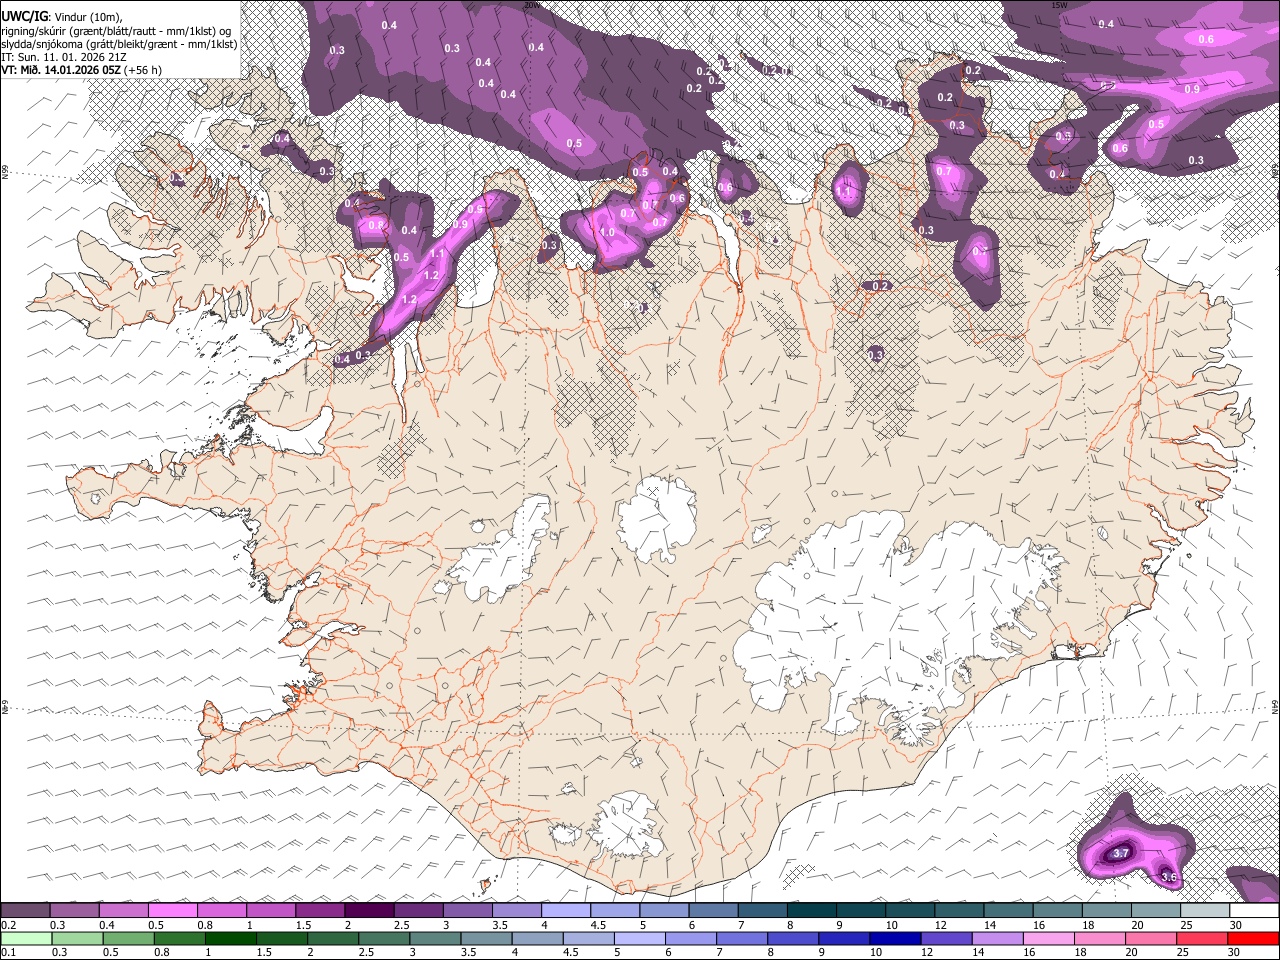Select the snow legend swatch labeled 2.5
Screen dimensions: 1280x960
point(418,911)
